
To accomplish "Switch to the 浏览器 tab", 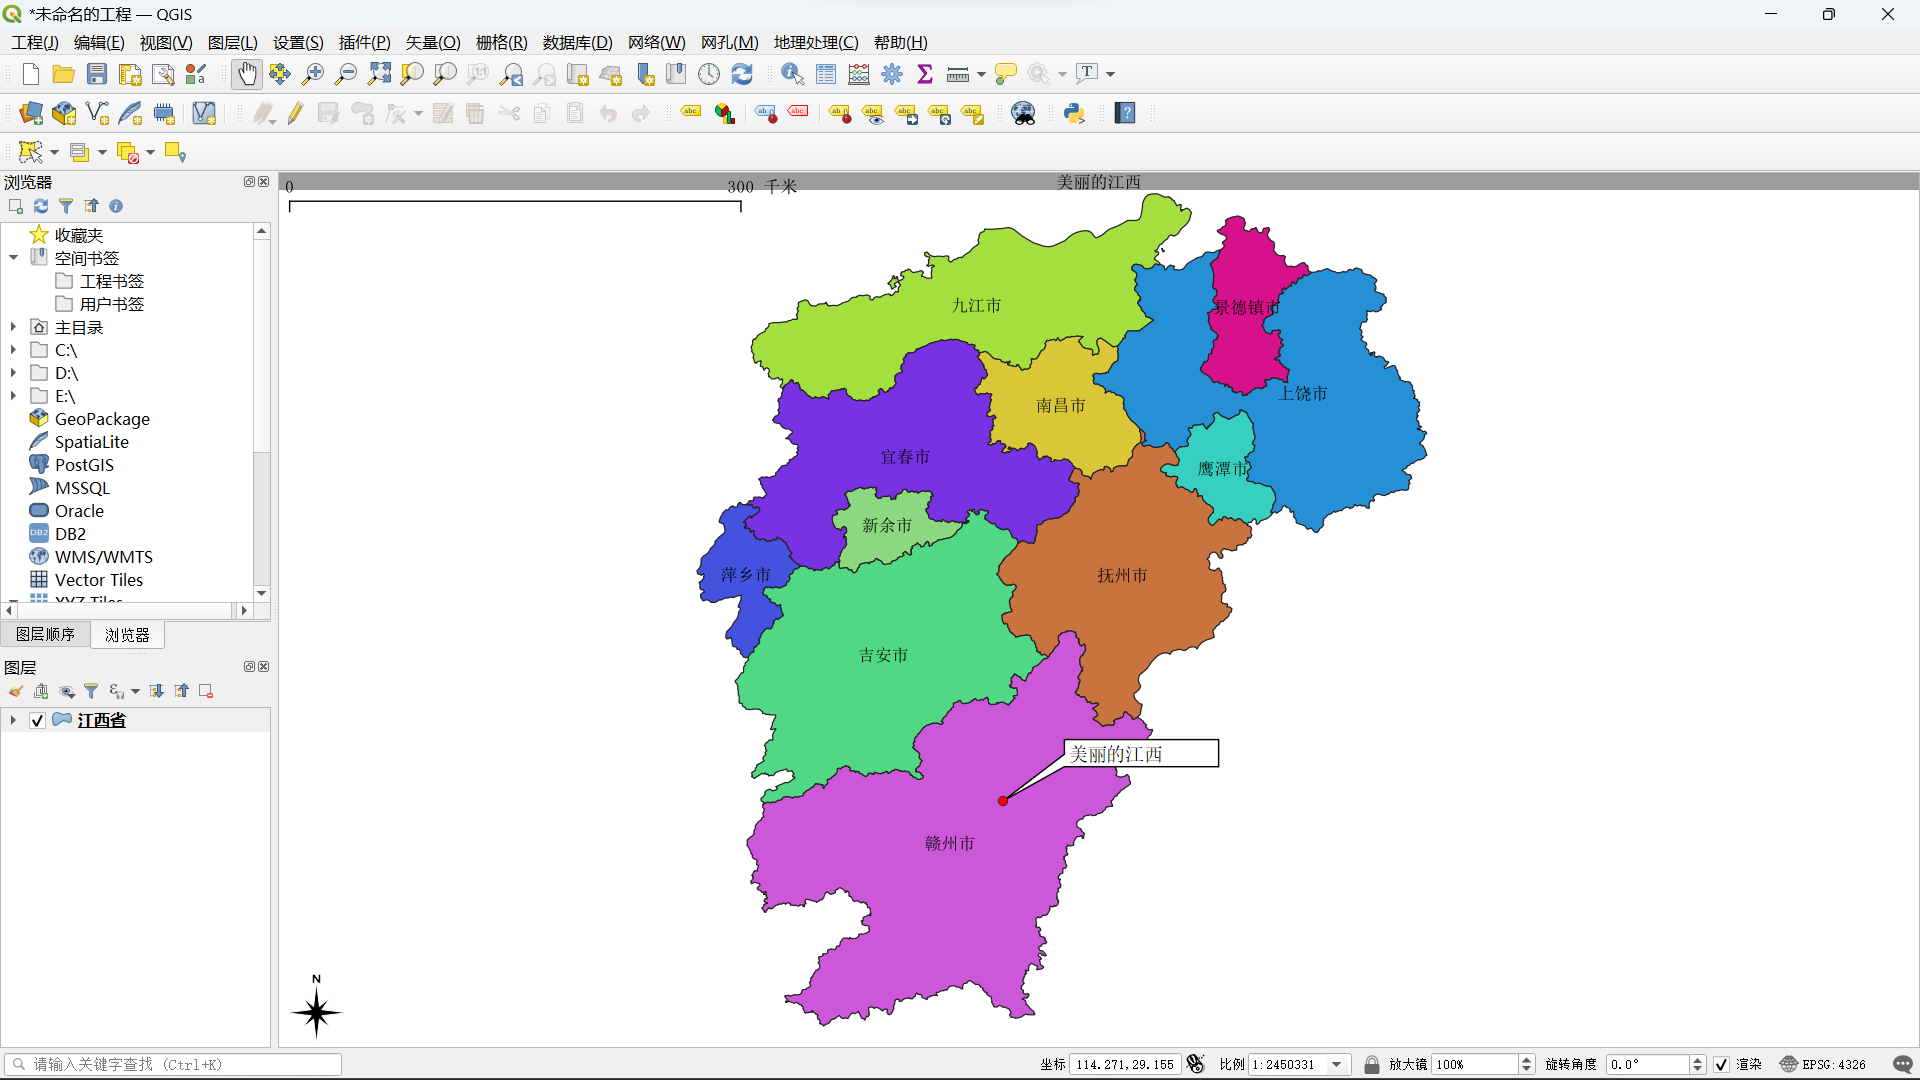I will pos(127,635).
